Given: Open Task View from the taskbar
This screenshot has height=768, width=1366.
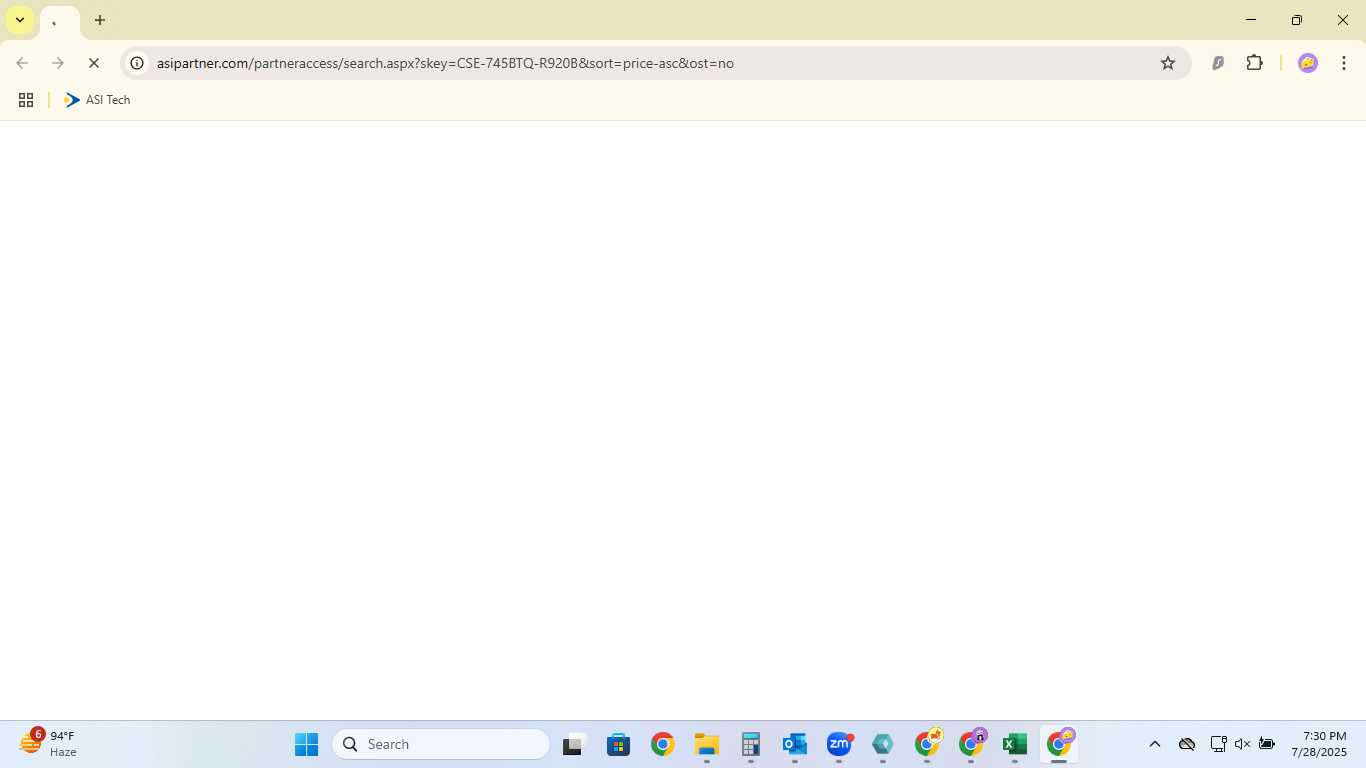Looking at the screenshot, I should (x=574, y=744).
